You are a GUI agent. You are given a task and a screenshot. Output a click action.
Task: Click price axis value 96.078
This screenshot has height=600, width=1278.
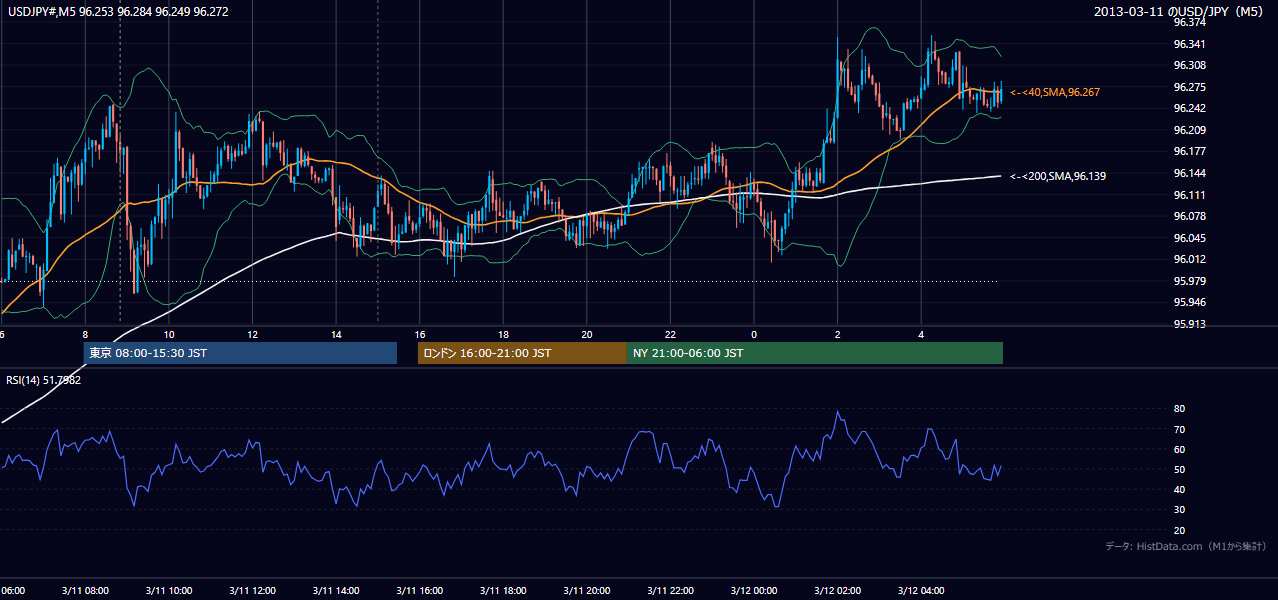1189,216
